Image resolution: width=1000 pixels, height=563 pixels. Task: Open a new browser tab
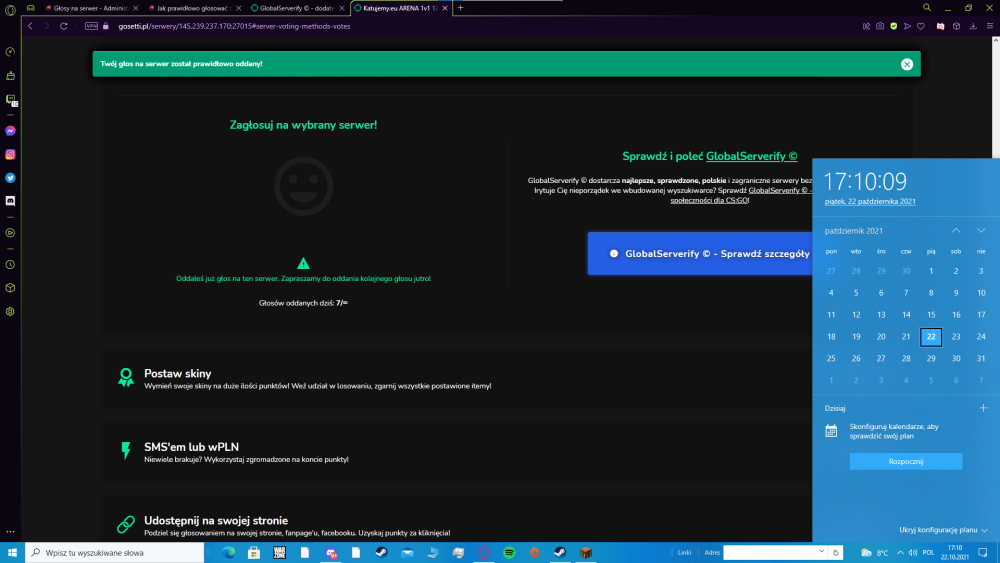[x=460, y=8]
